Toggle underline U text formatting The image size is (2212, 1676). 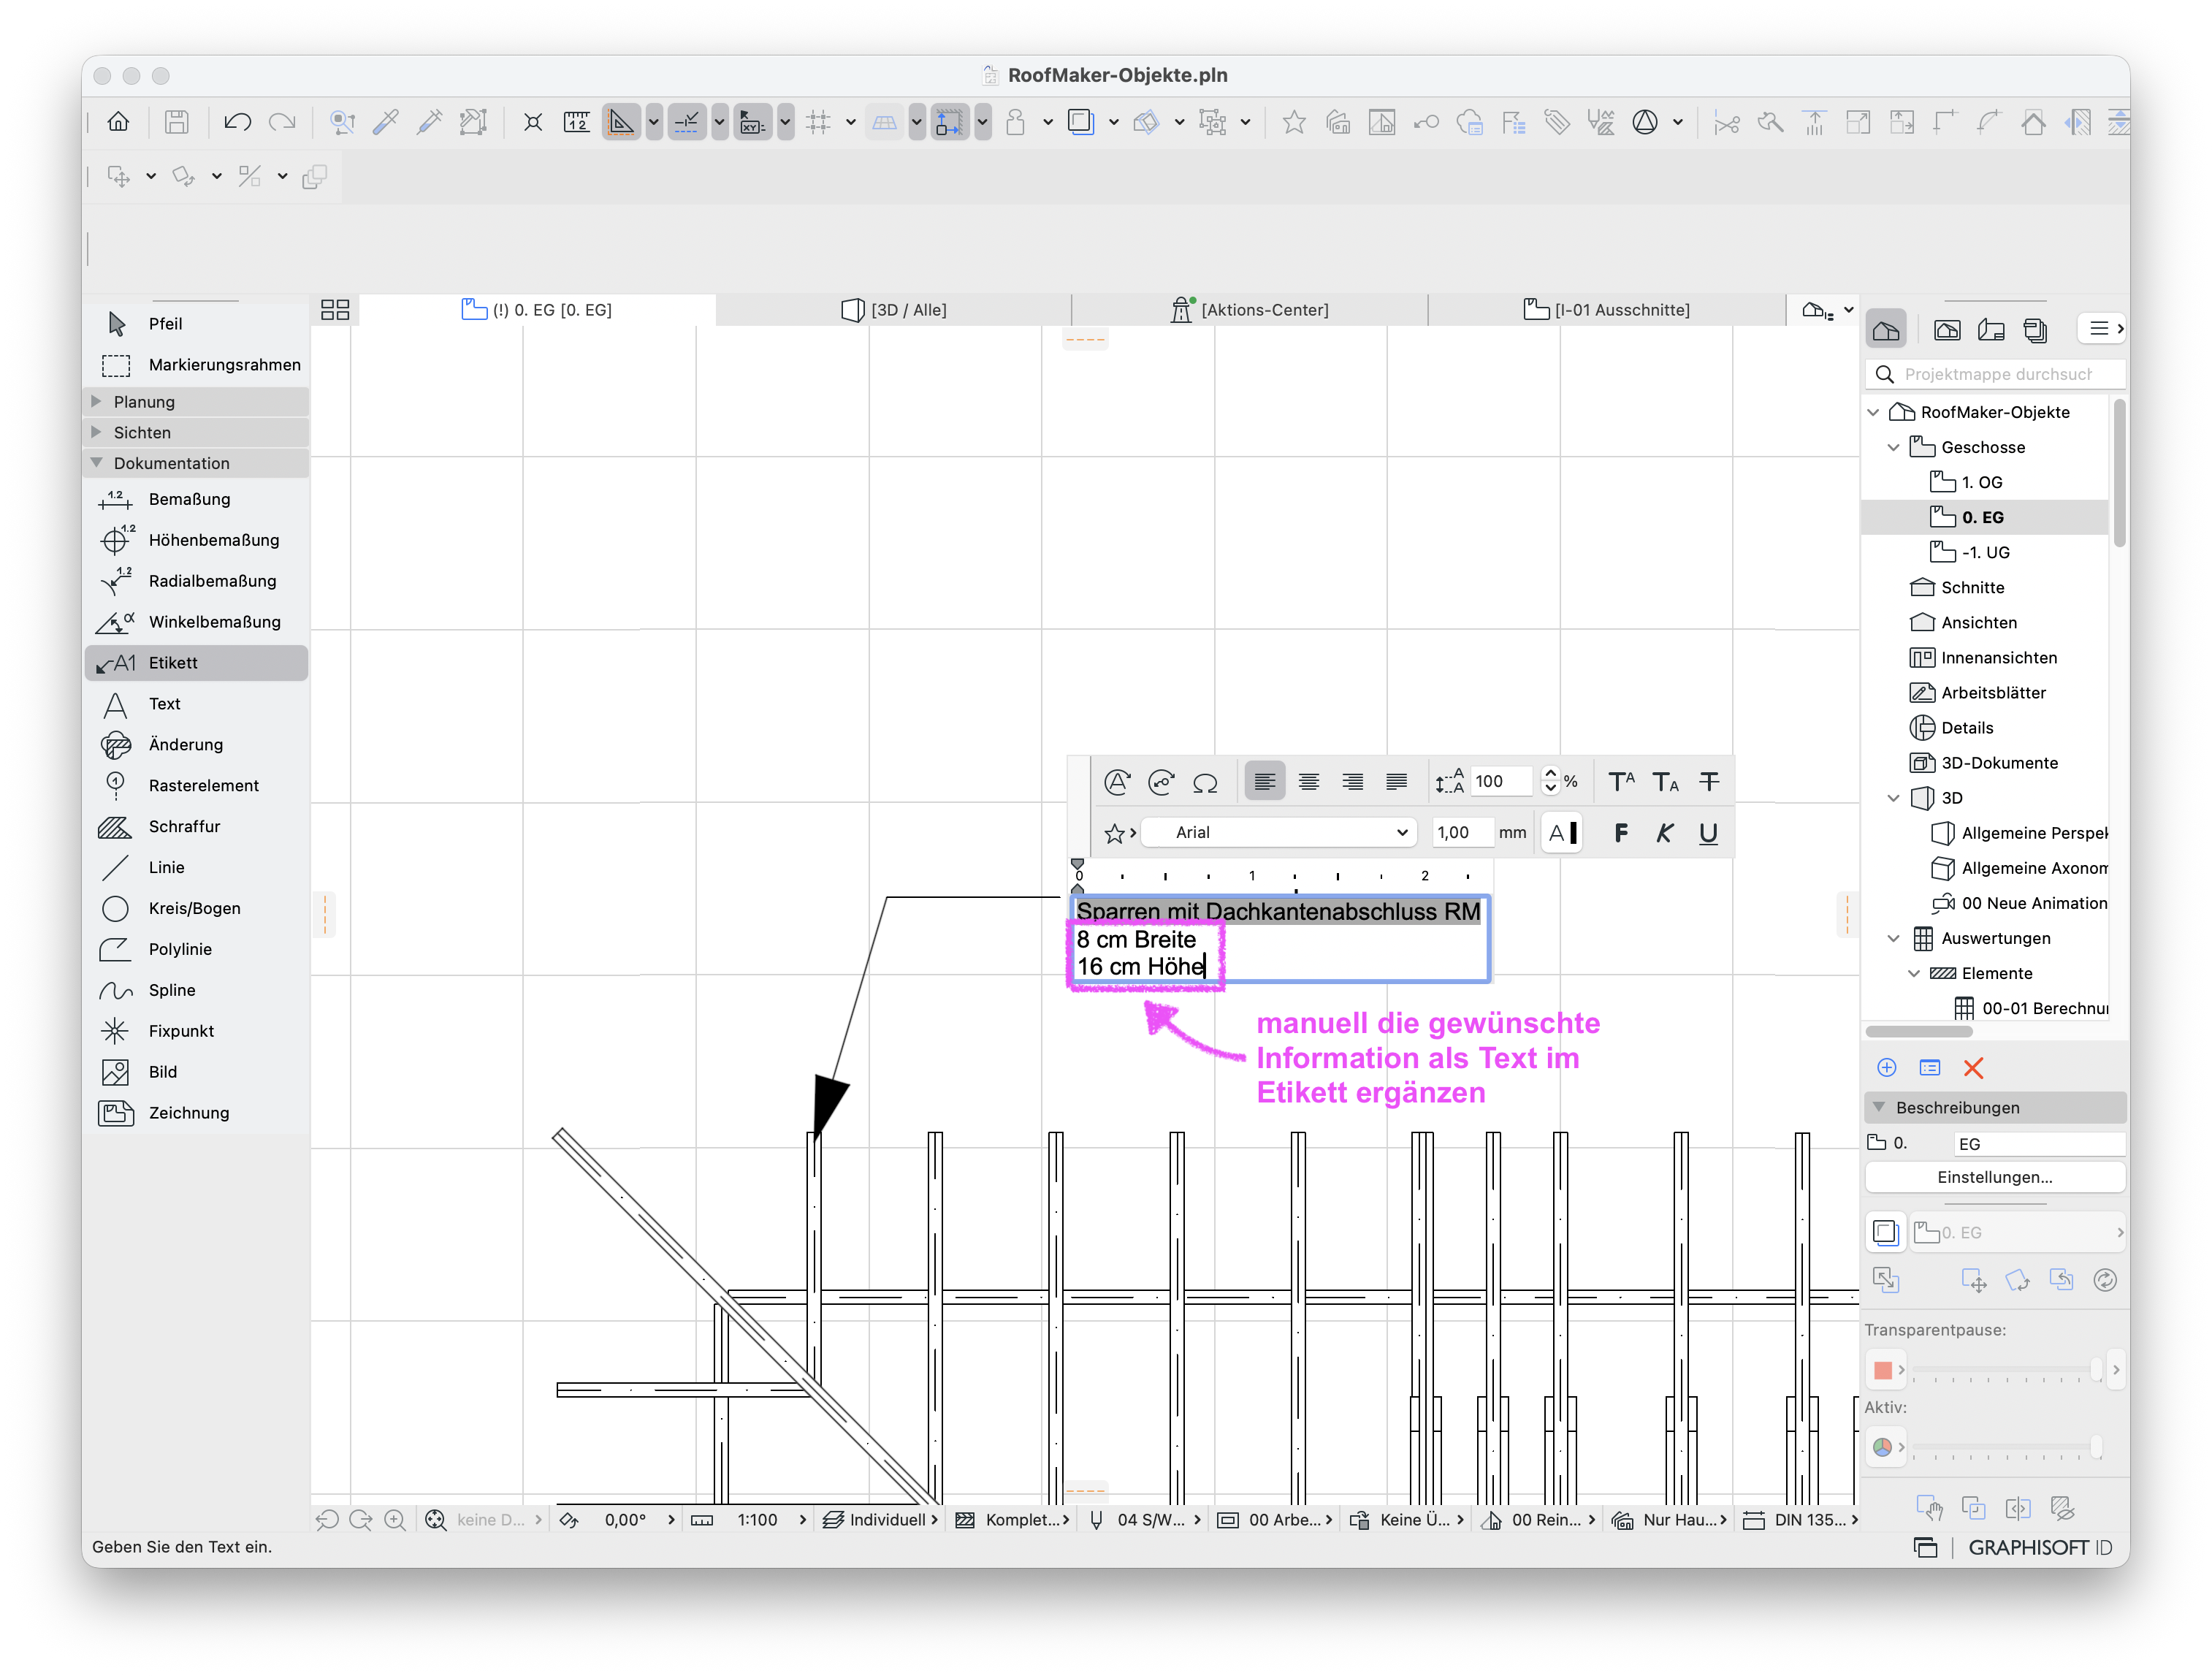coord(1708,833)
